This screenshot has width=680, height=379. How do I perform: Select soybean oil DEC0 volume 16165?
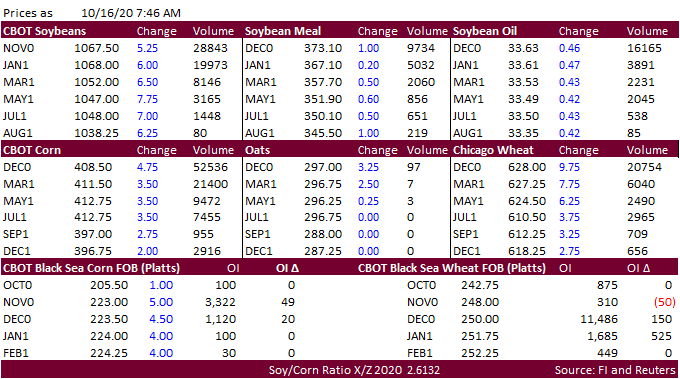click(x=644, y=48)
